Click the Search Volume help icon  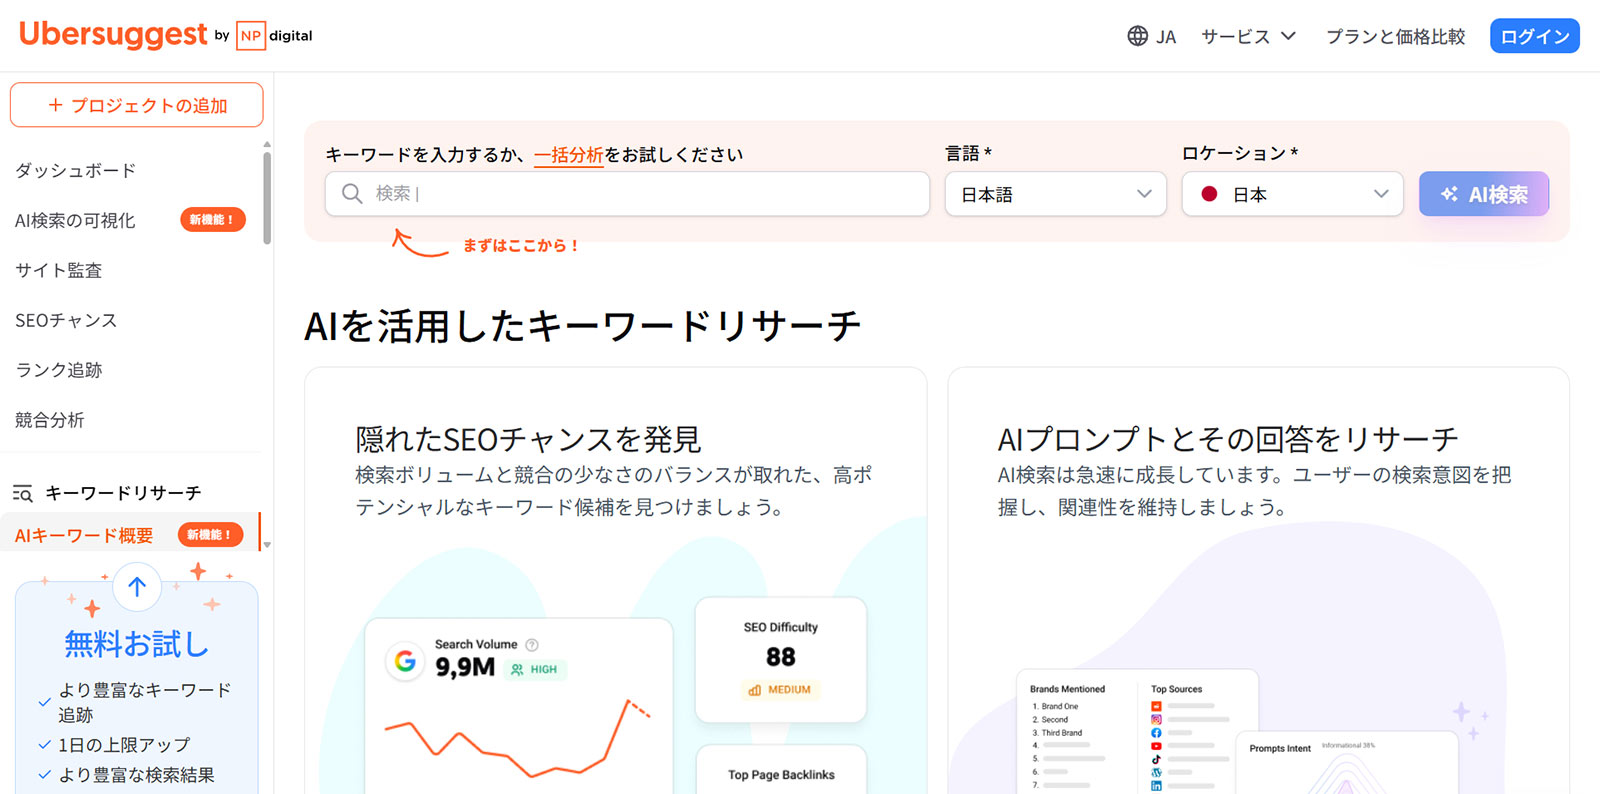(532, 645)
